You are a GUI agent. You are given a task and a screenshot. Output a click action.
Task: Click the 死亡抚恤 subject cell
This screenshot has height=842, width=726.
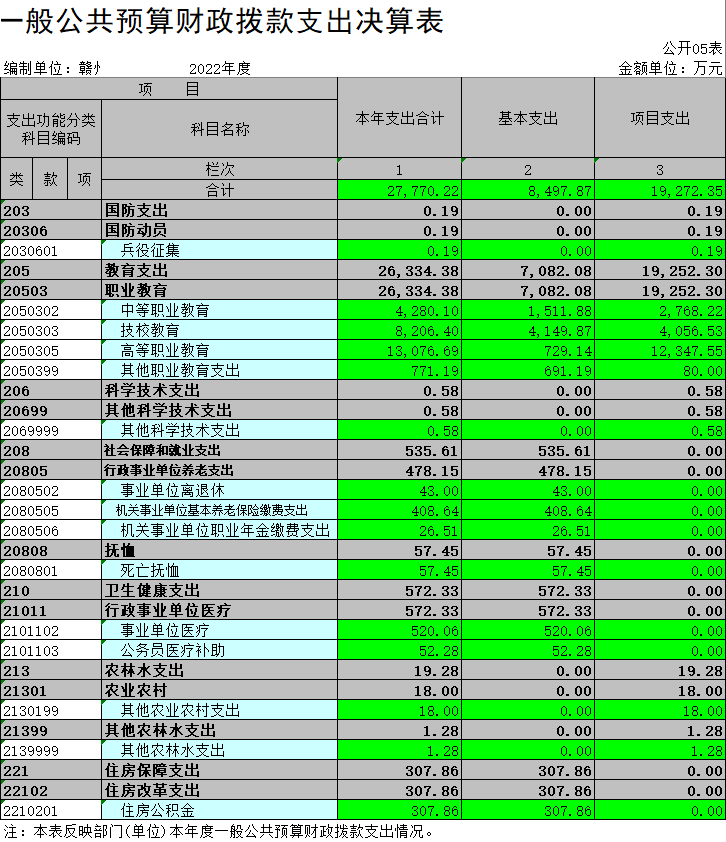pyautogui.click(x=219, y=570)
